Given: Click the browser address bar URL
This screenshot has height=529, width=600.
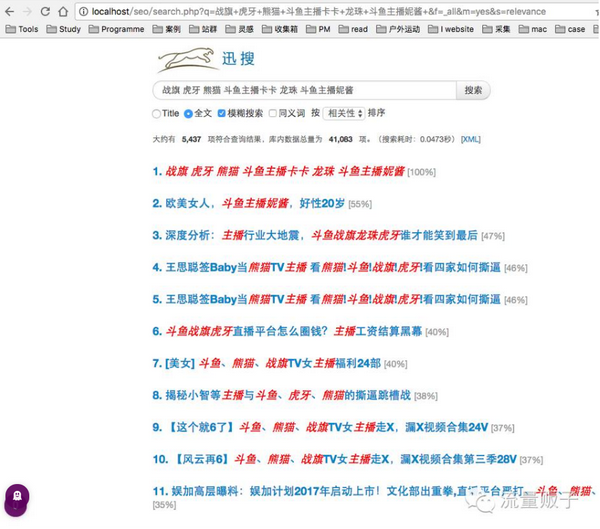Looking at the screenshot, I should [x=318, y=11].
